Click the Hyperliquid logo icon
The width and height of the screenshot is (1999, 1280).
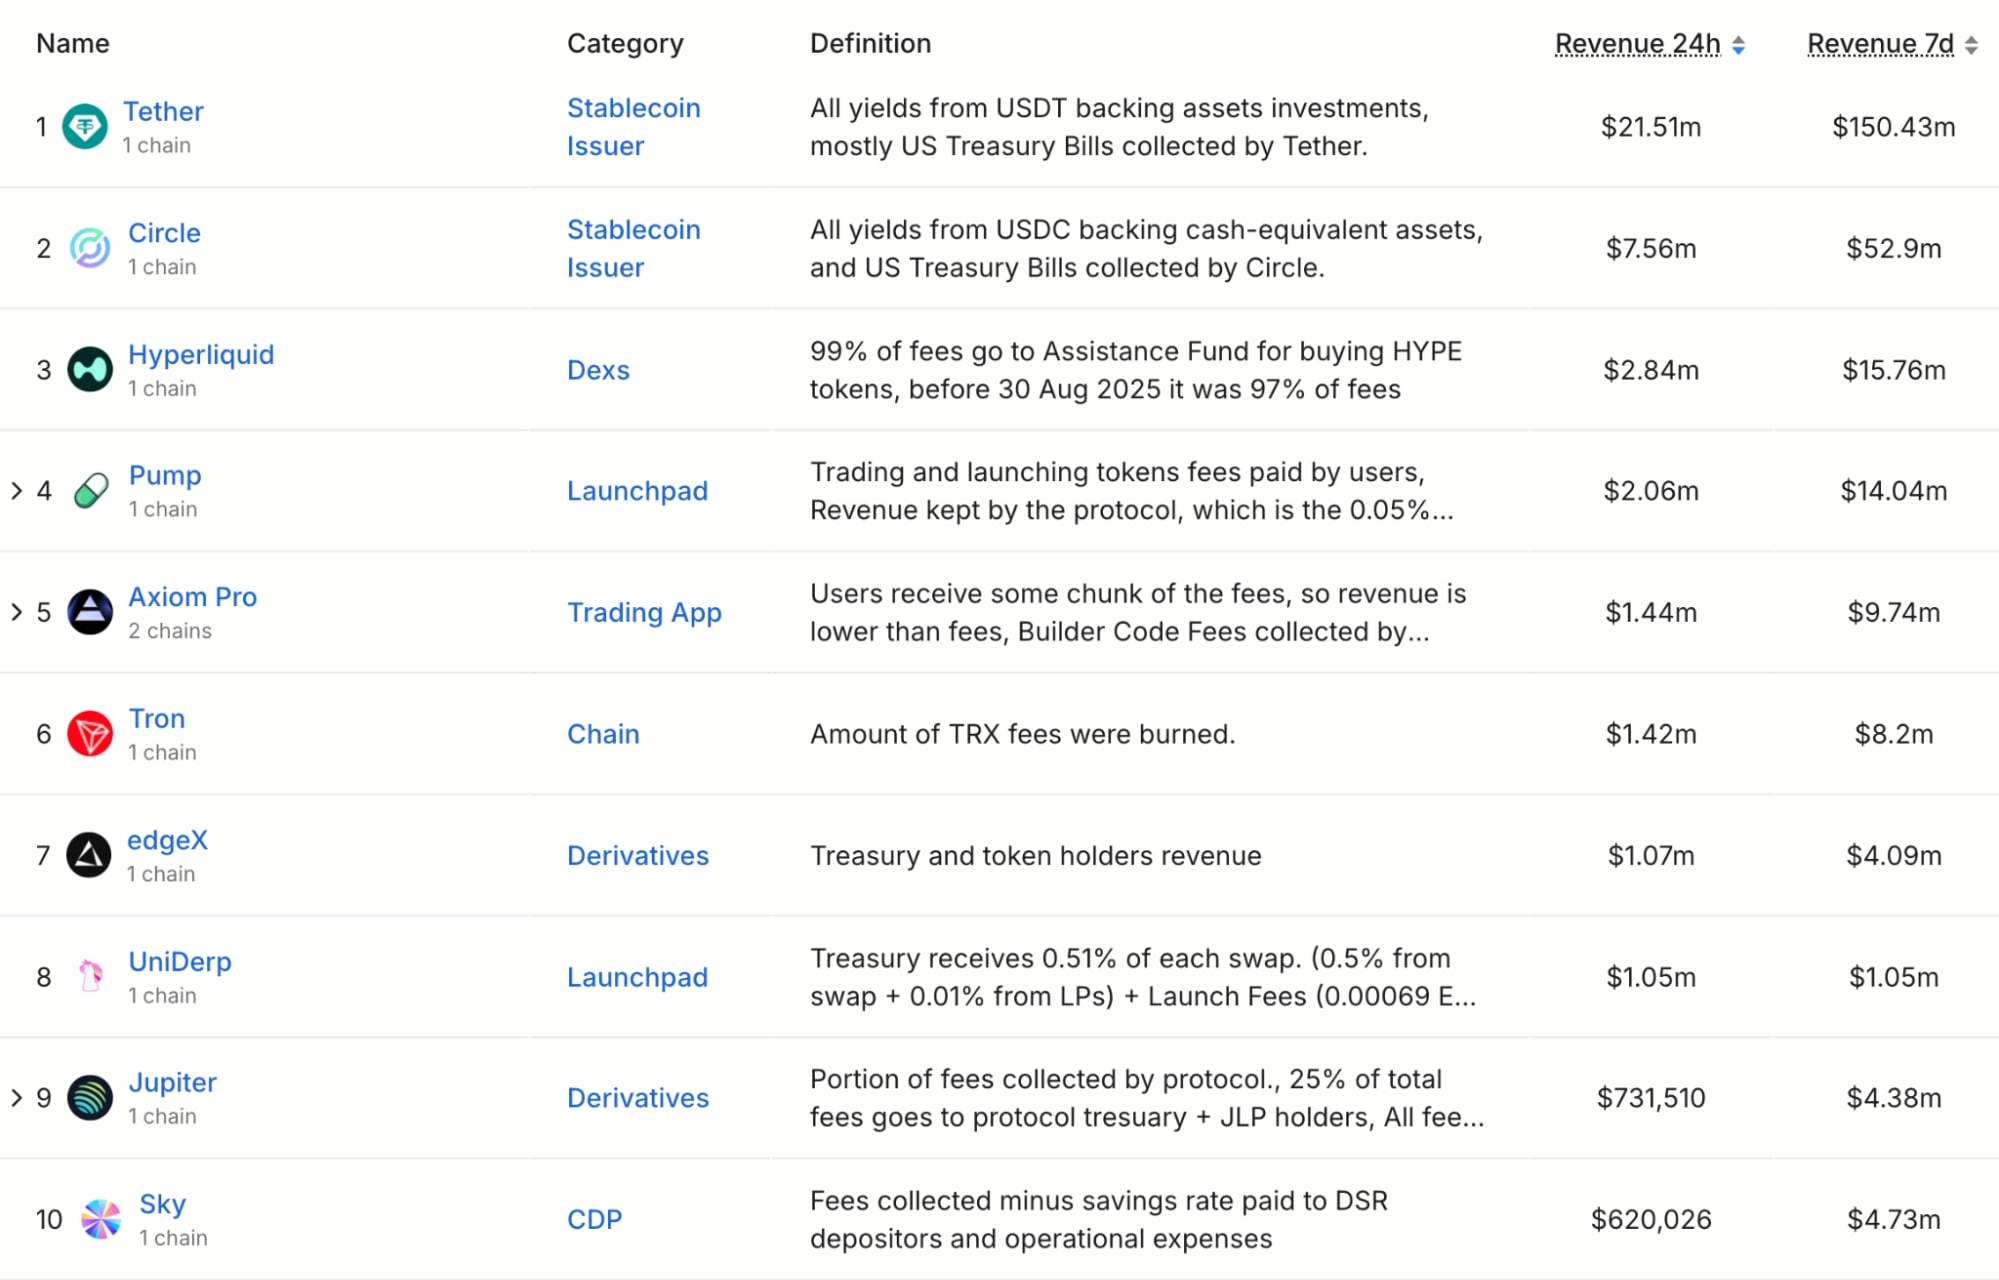(x=90, y=370)
